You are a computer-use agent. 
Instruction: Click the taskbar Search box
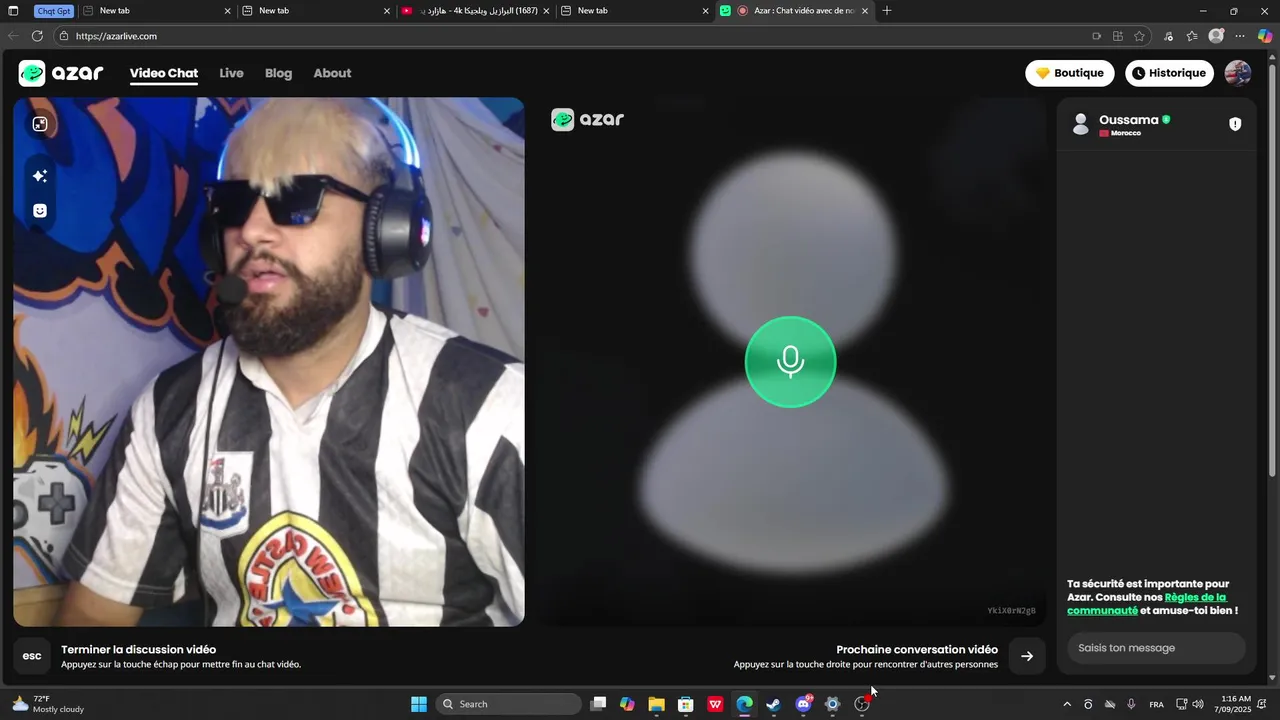[x=509, y=704]
